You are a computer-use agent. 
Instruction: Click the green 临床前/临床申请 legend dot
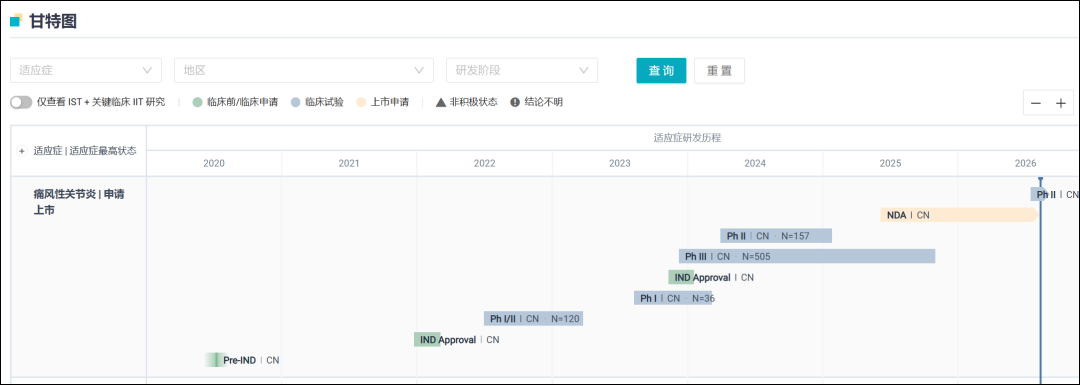(x=198, y=103)
